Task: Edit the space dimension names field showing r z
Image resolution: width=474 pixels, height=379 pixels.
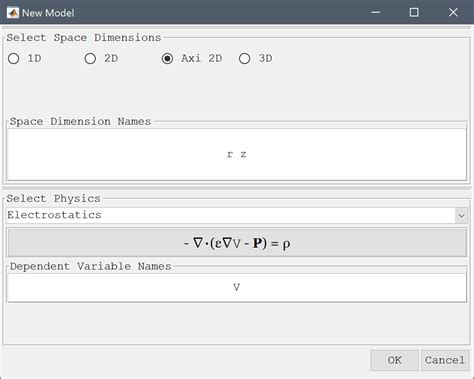Action: tap(237, 155)
